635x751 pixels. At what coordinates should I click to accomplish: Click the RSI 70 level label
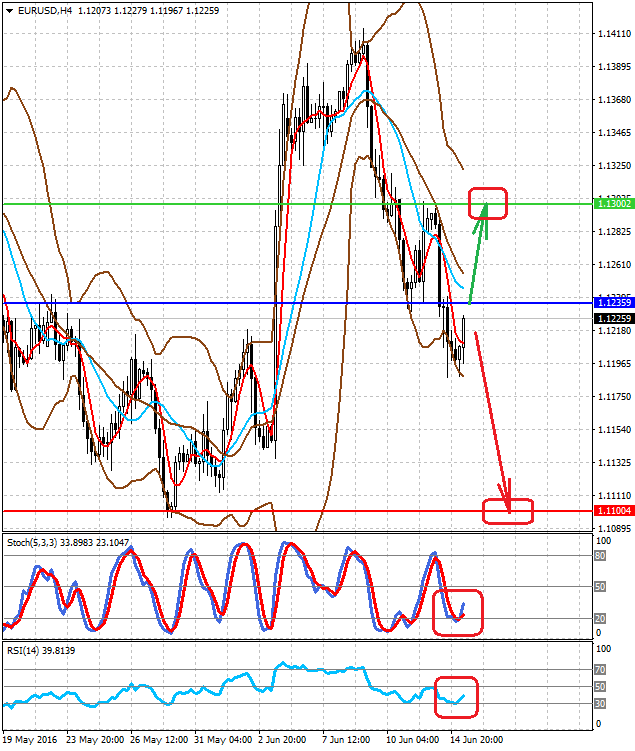click(x=600, y=670)
